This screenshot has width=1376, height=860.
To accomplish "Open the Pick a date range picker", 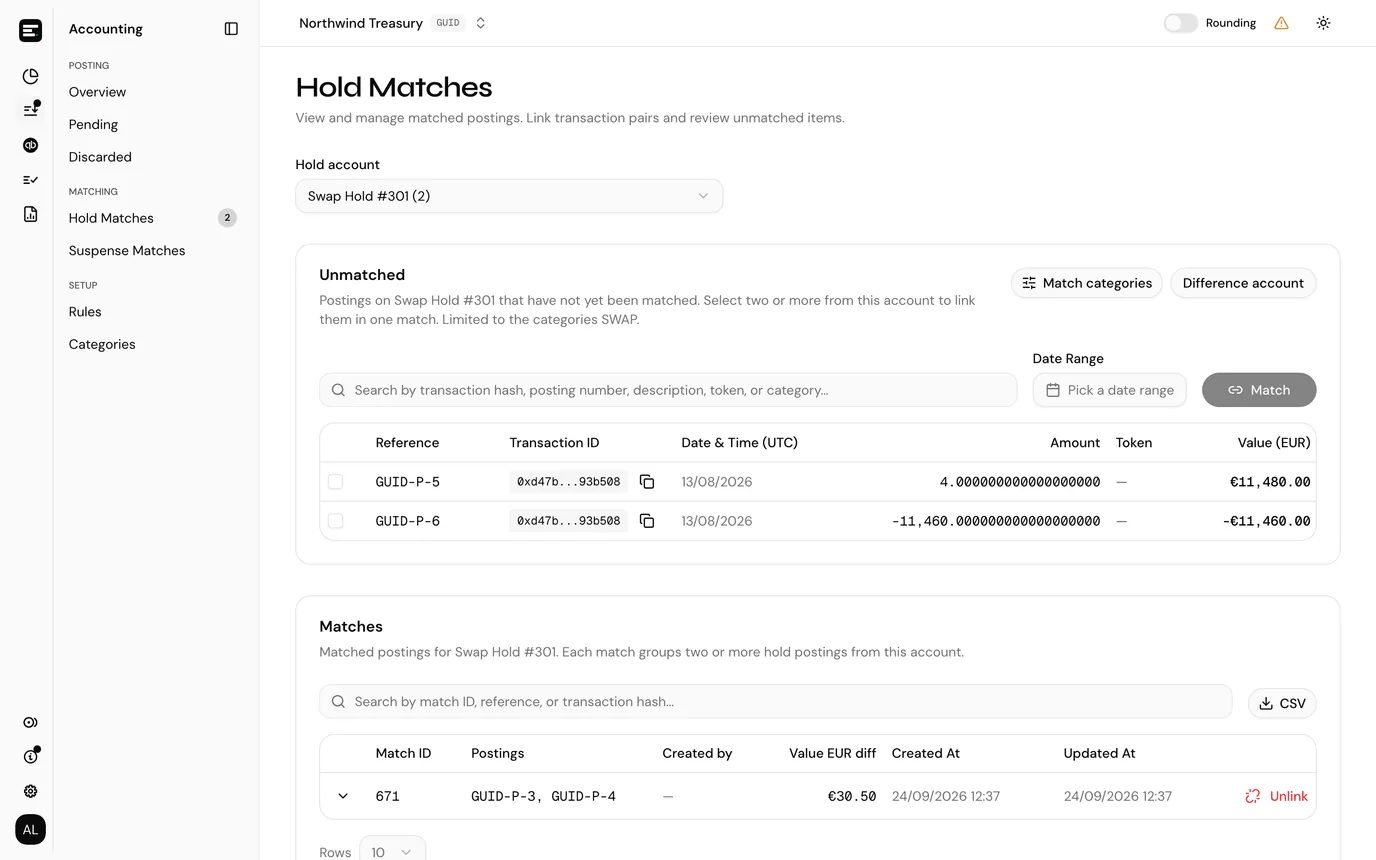I will tap(1109, 390).
